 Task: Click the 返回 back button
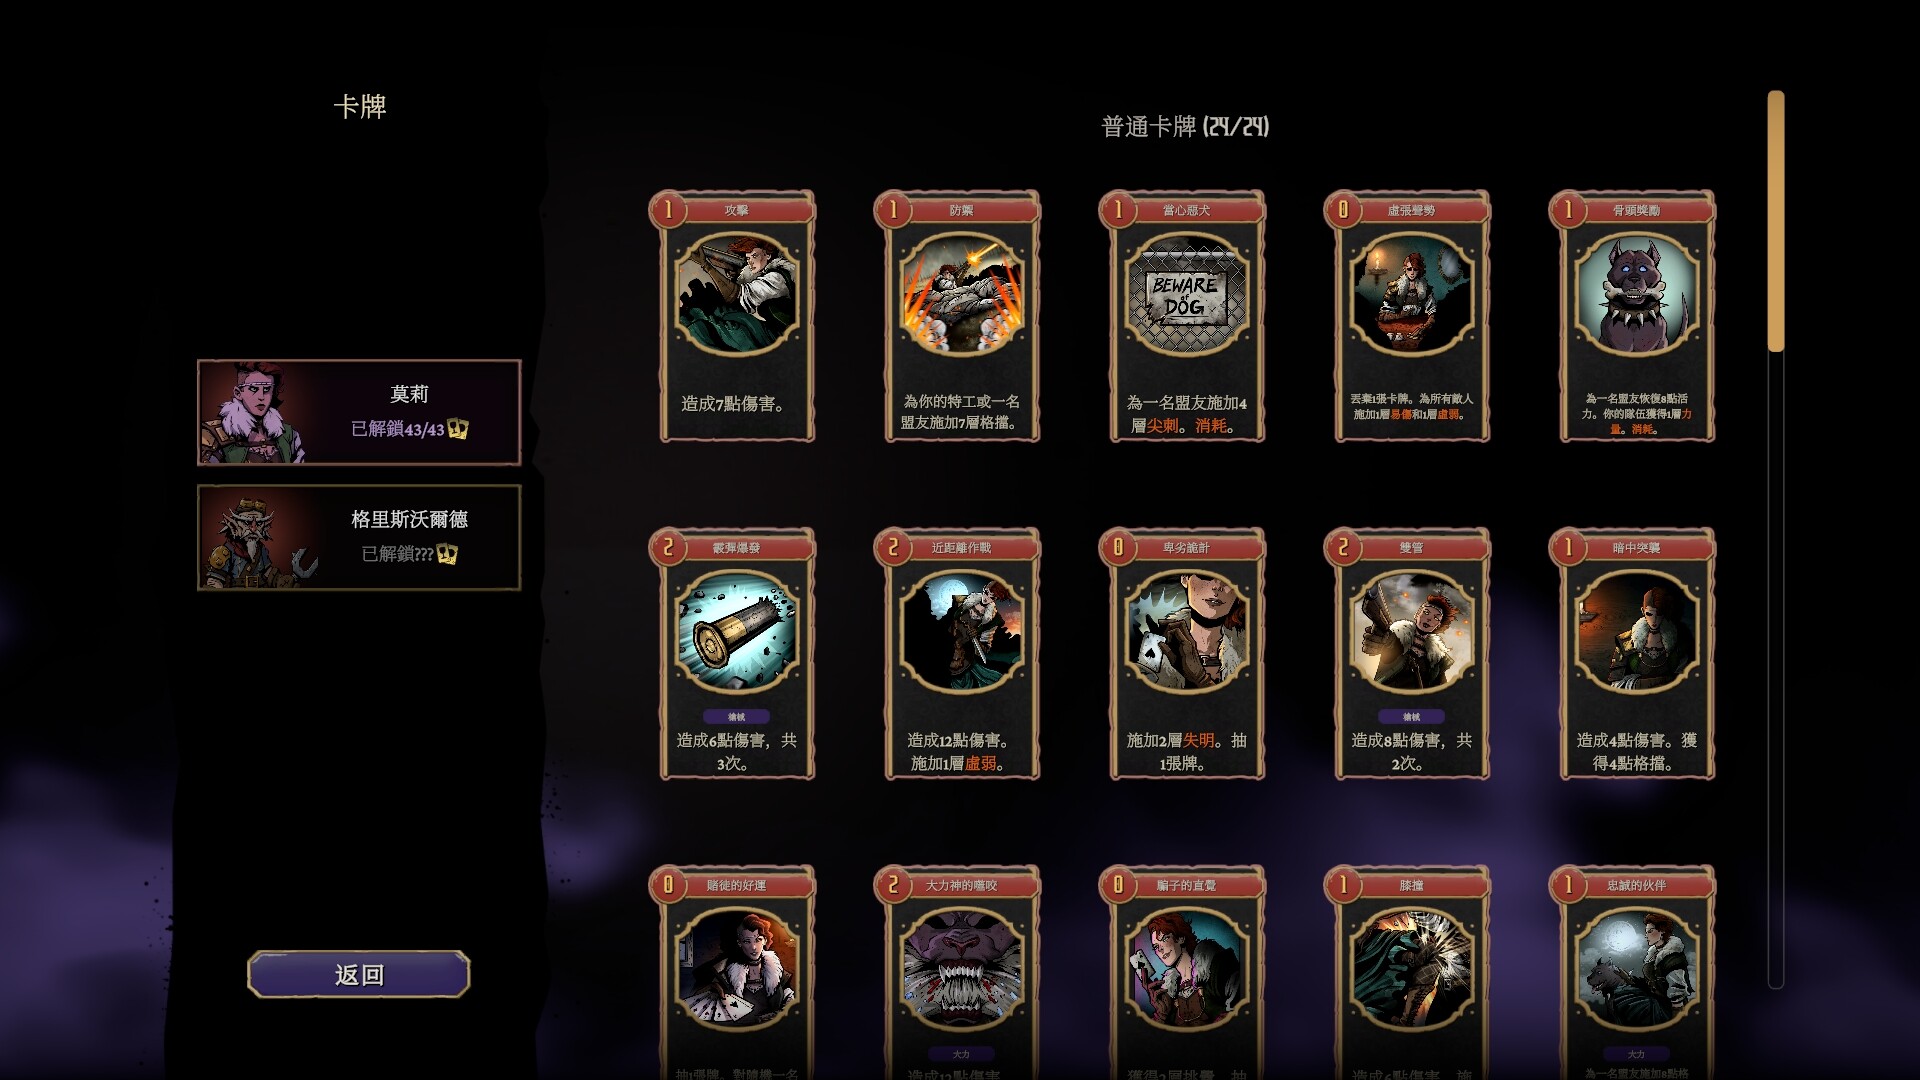tap(359, 974)
